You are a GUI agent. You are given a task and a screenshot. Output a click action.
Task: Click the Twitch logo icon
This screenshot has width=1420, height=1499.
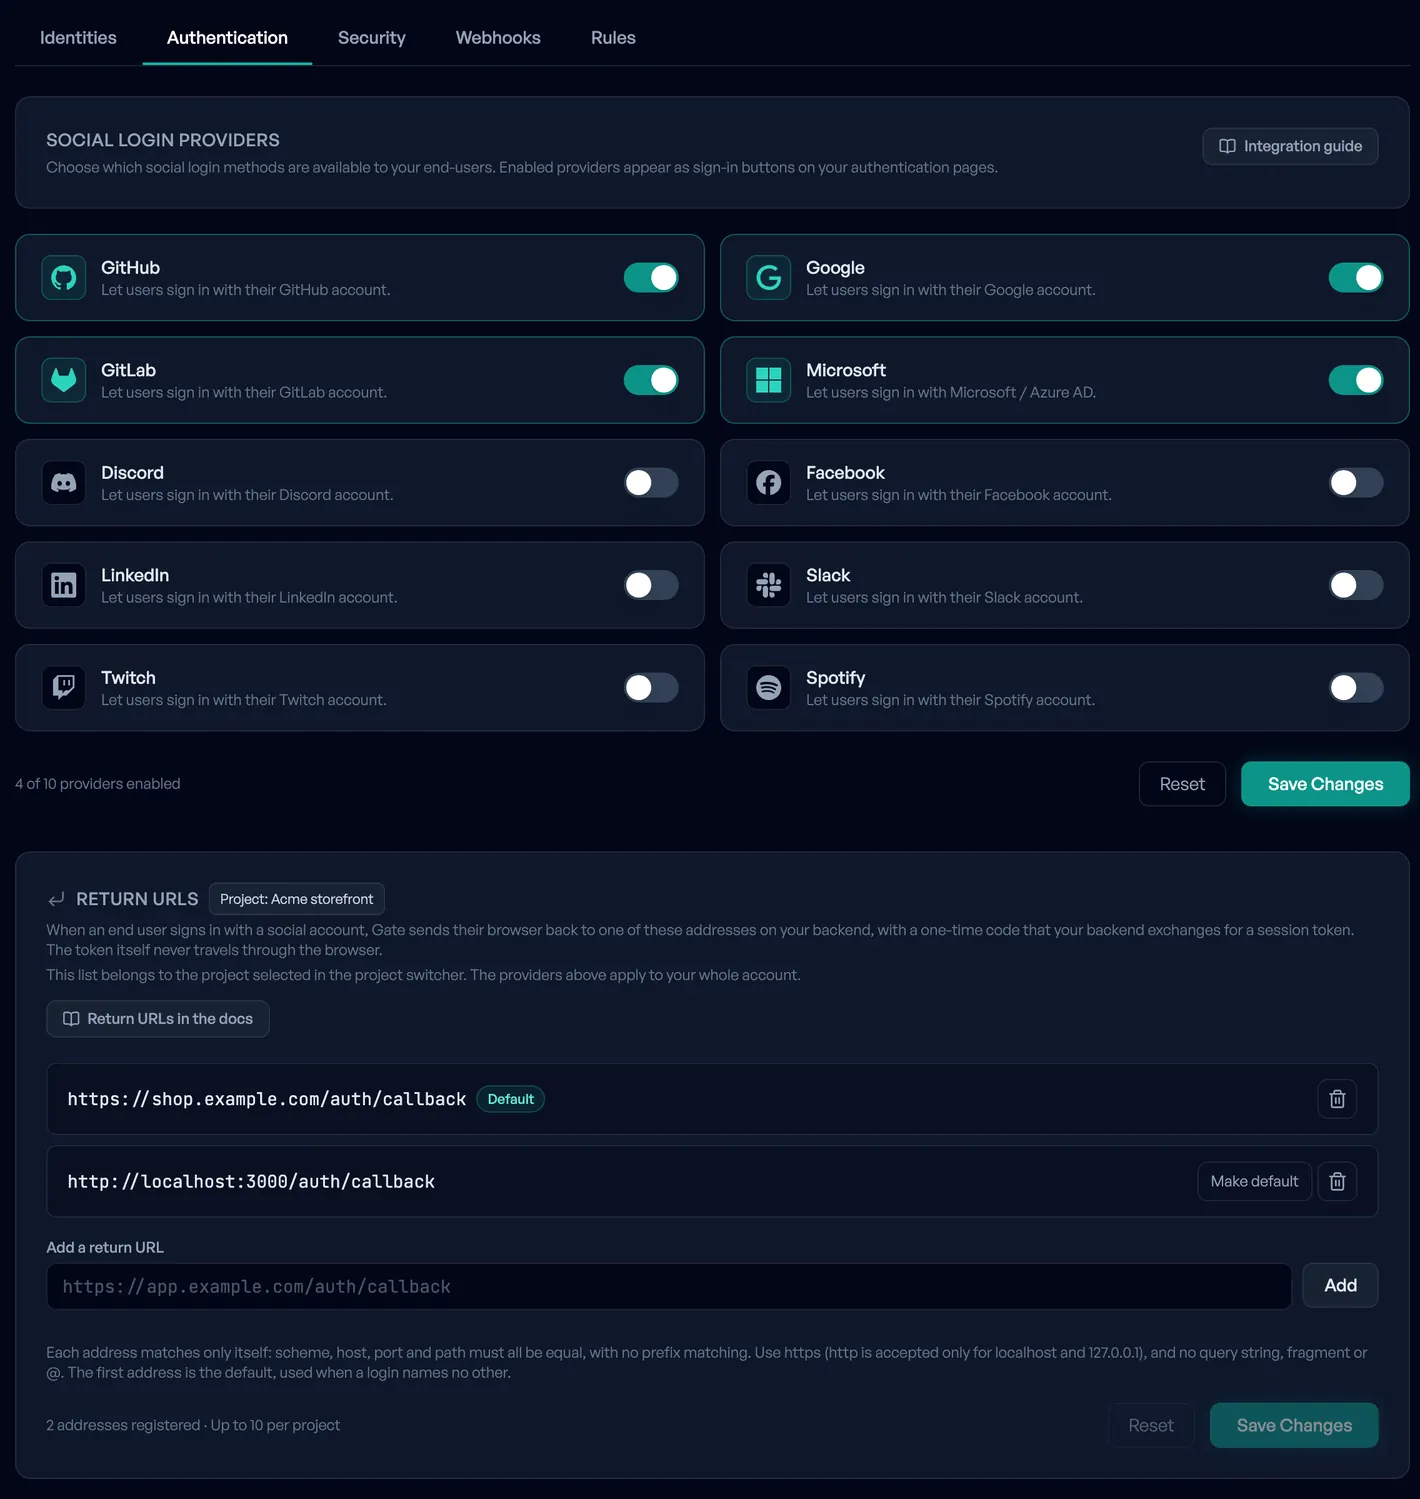[x=64, y=688]
